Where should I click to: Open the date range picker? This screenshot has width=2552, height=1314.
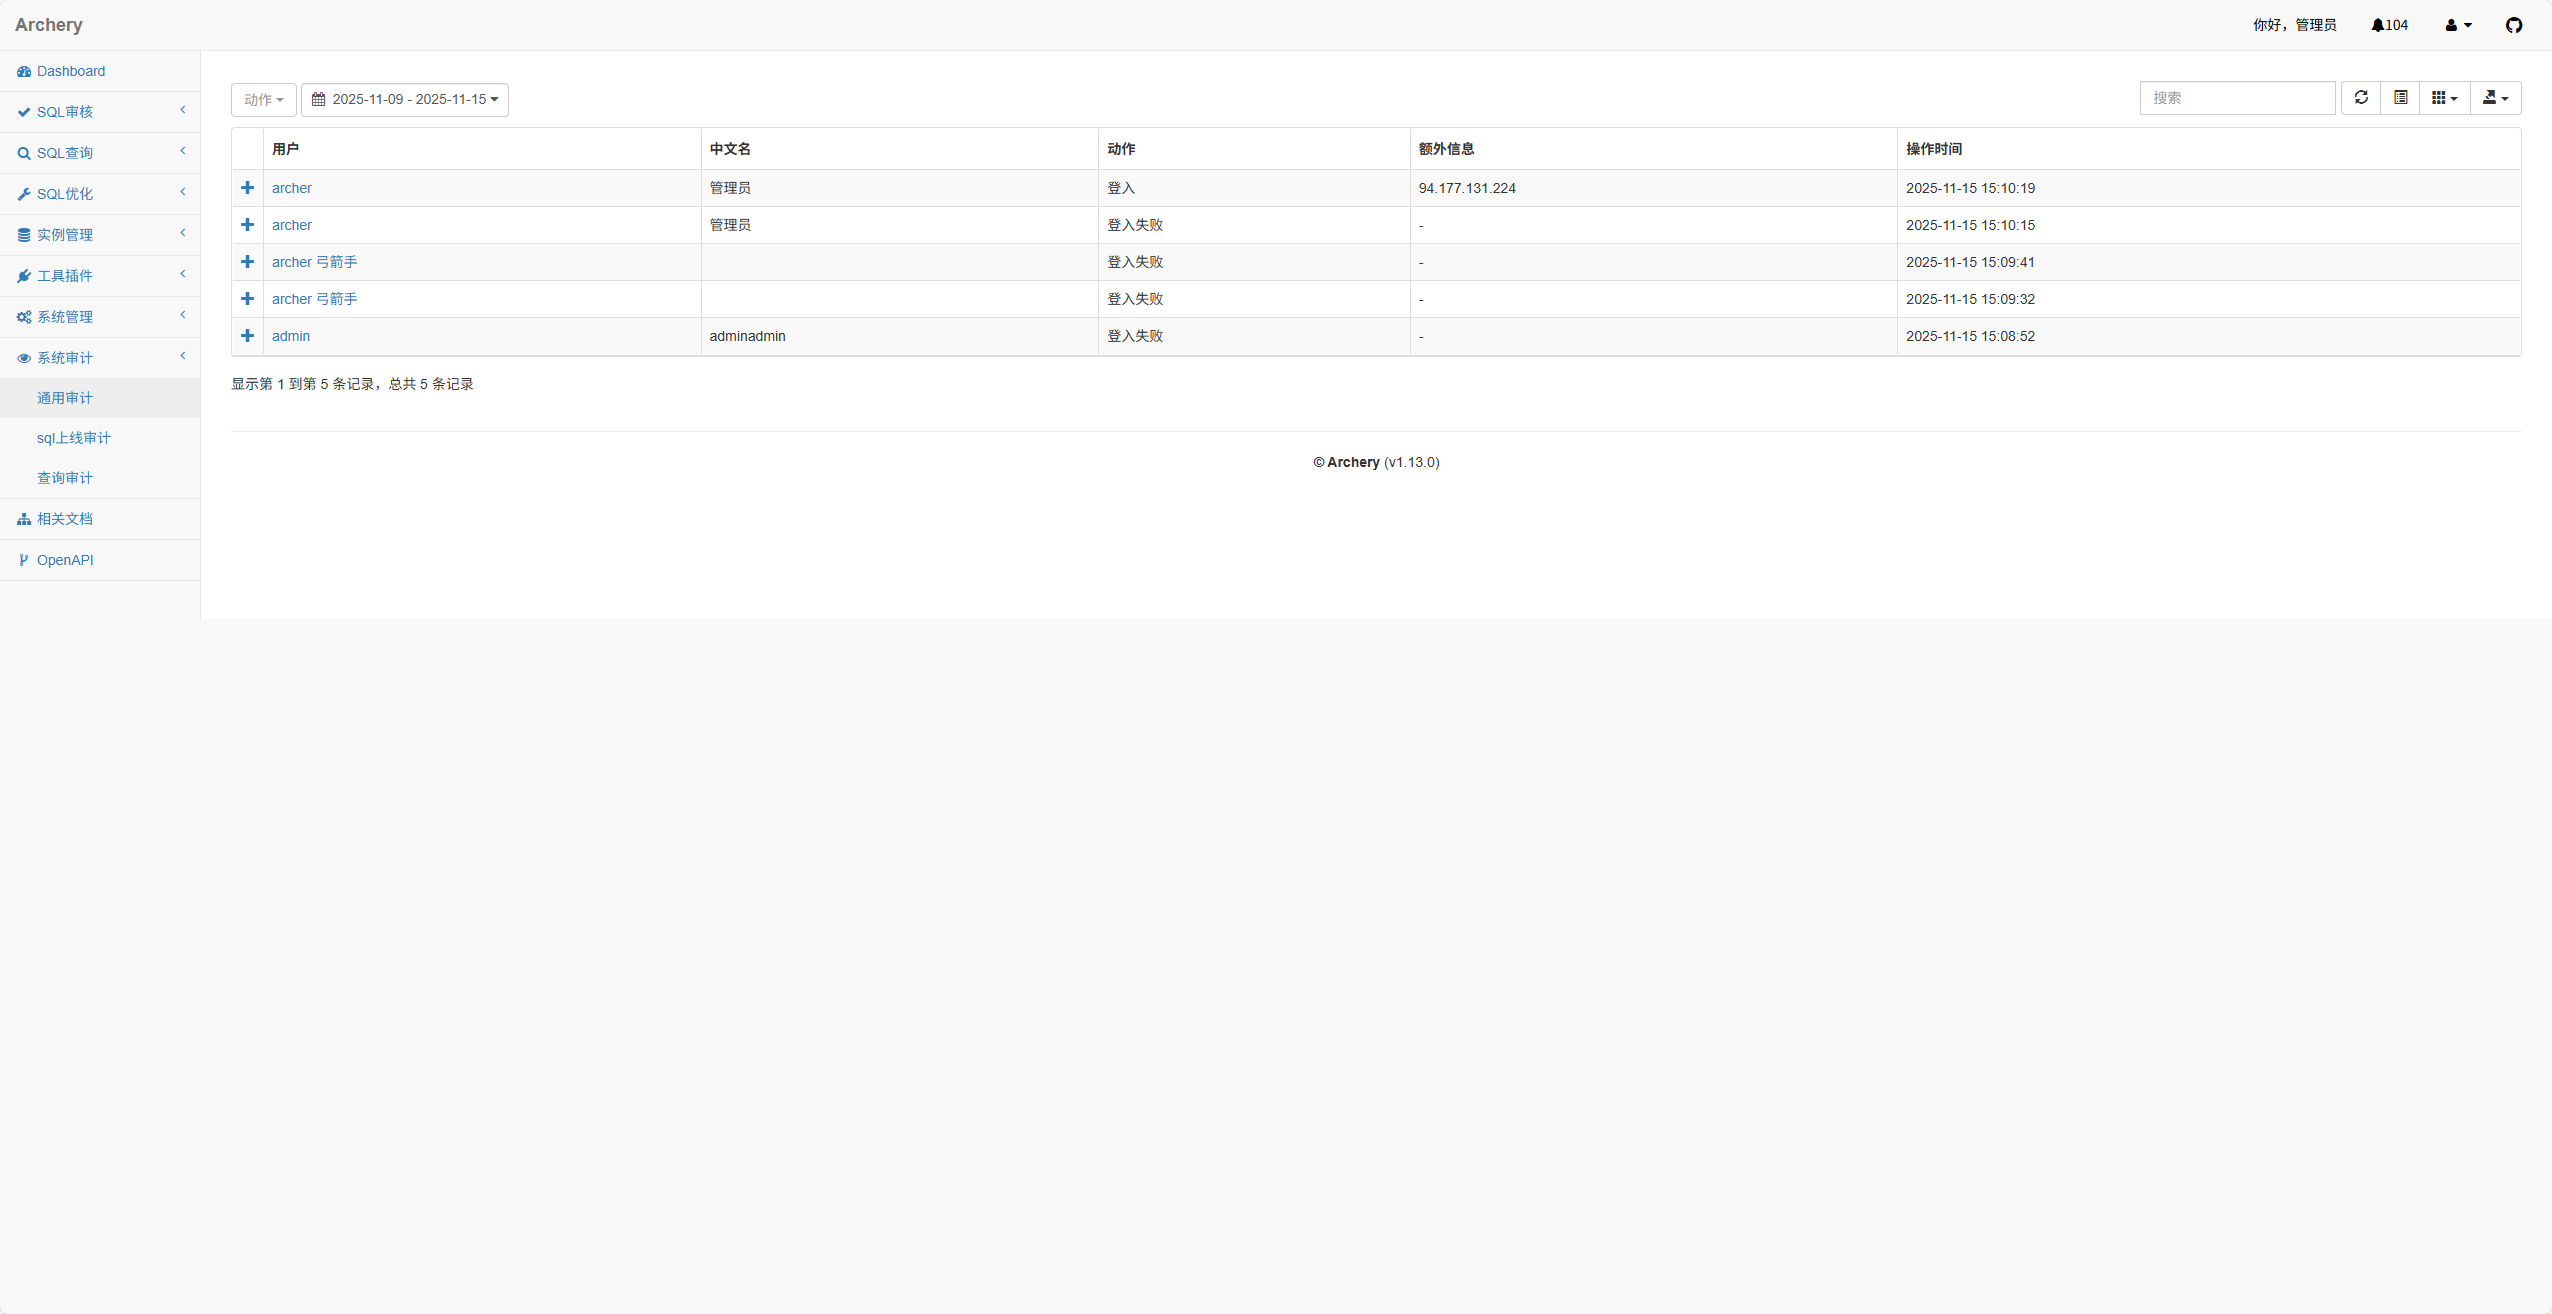coord(405,100)
